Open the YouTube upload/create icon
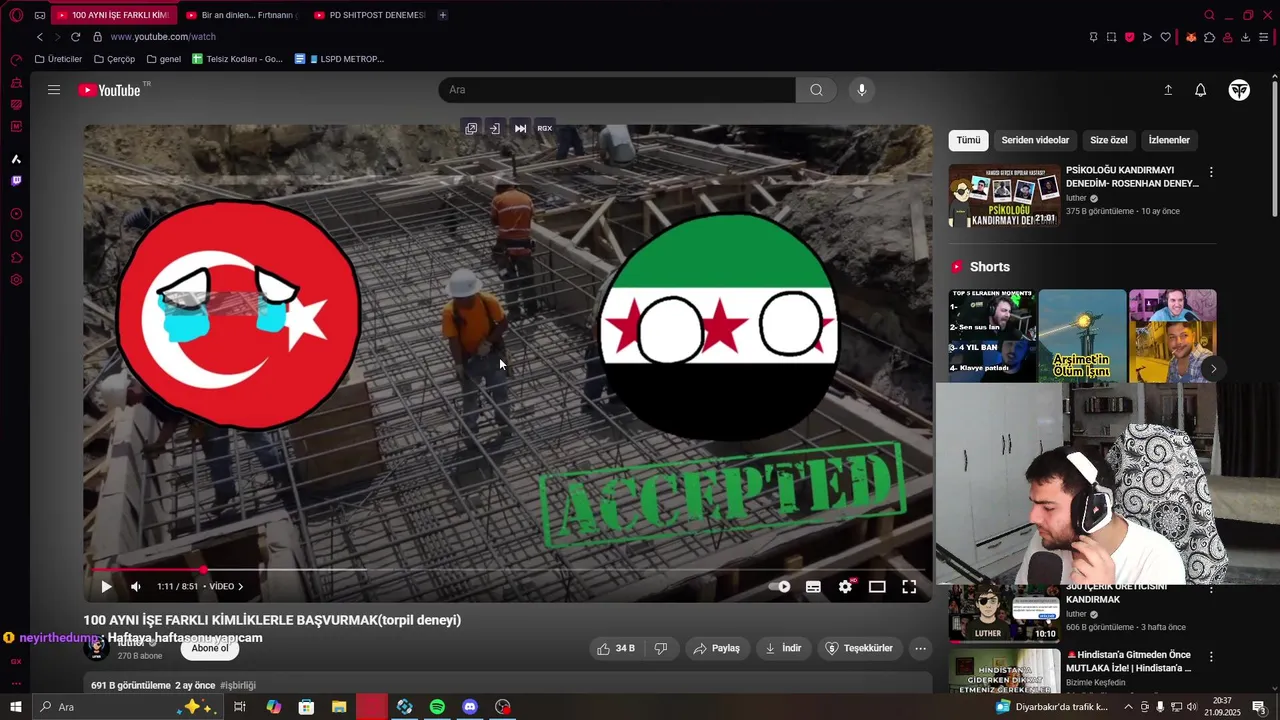 [1168, 90]
